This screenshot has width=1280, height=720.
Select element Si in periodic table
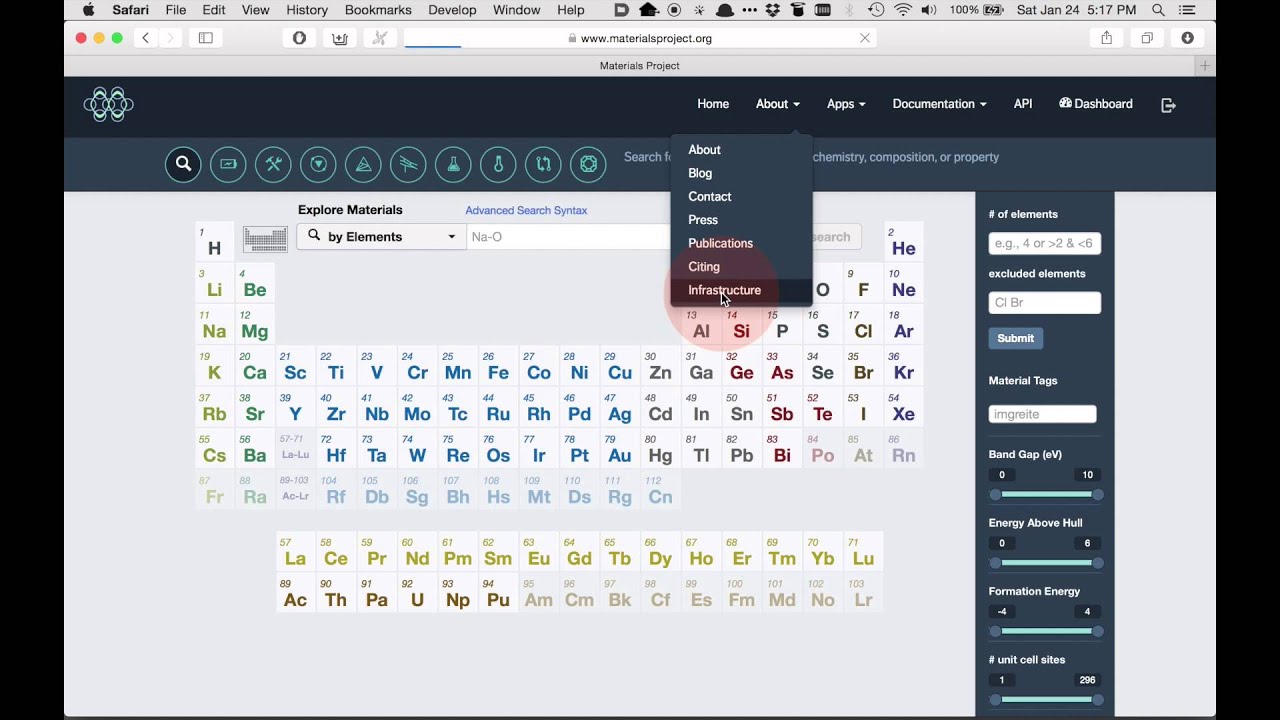(741, 325)
